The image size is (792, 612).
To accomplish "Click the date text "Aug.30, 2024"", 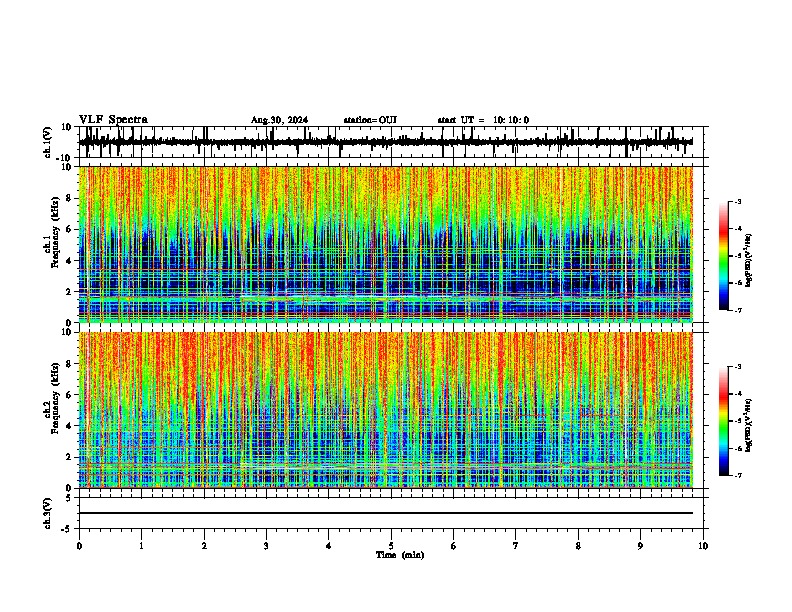I will 279,120.
